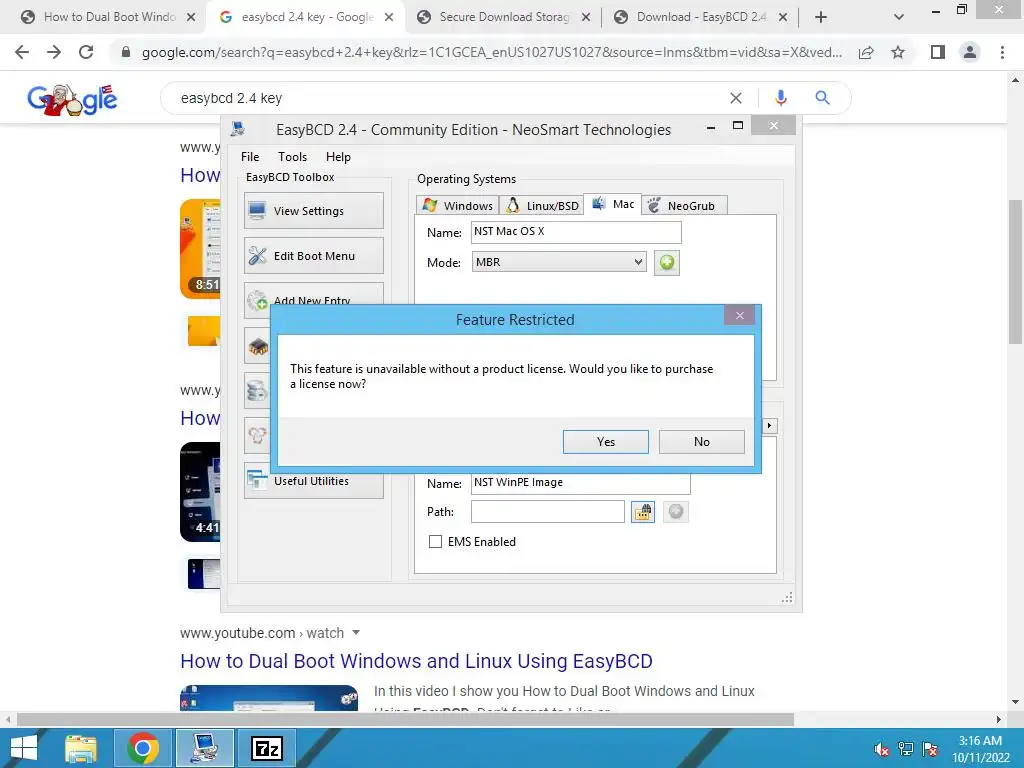The width and height of the screenshot is (1024, 768).
Task: Open Chrome from taskbar
Action: (x=143, y=748)
